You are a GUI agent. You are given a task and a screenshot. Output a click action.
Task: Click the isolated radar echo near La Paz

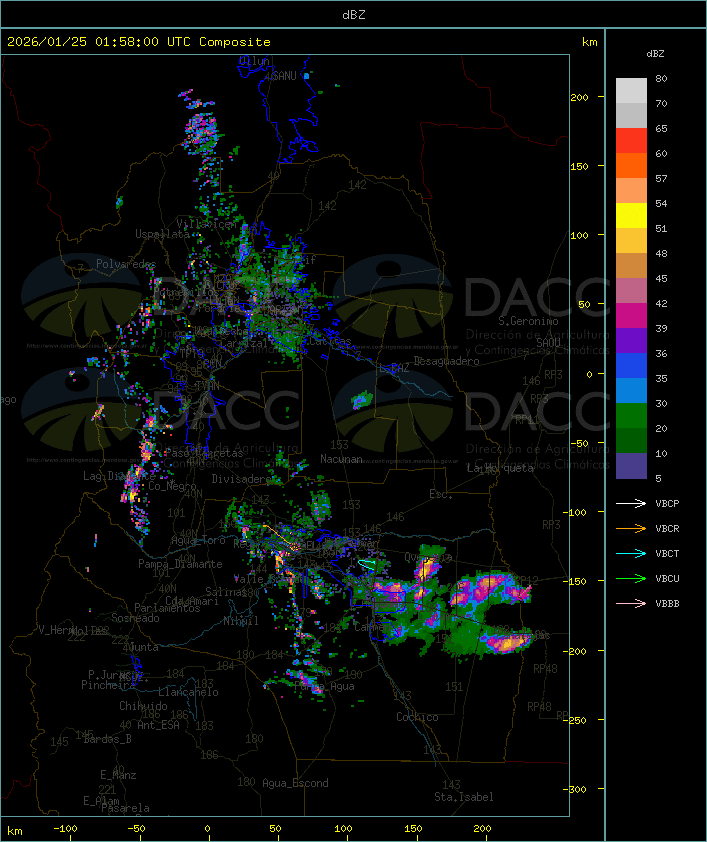362,400
